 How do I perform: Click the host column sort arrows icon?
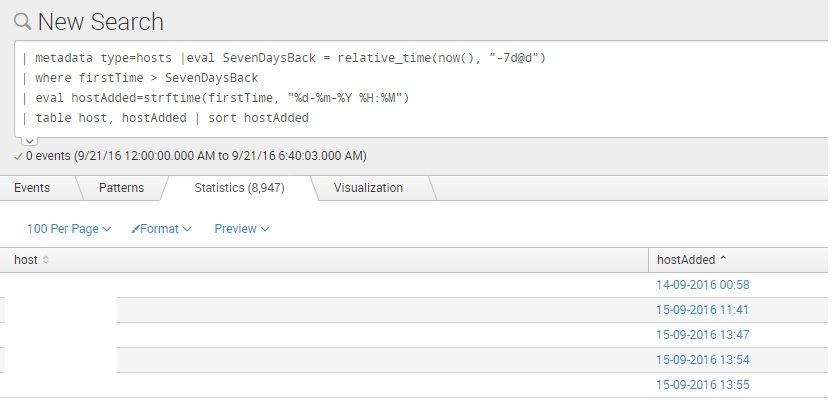[46, 260]
